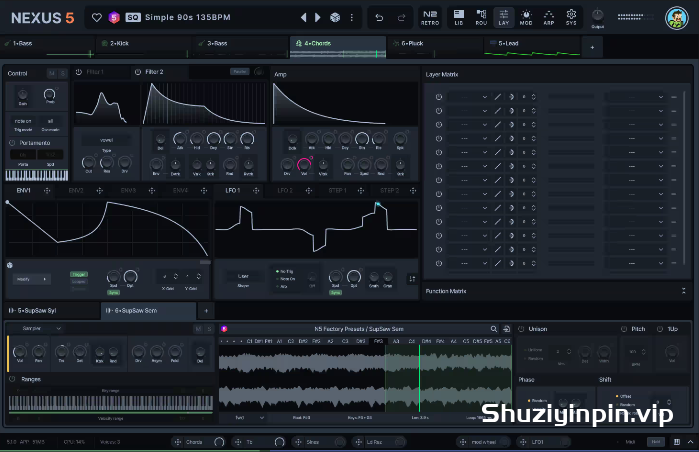
Task: Go to previous preset arrow
Action: 304,17
